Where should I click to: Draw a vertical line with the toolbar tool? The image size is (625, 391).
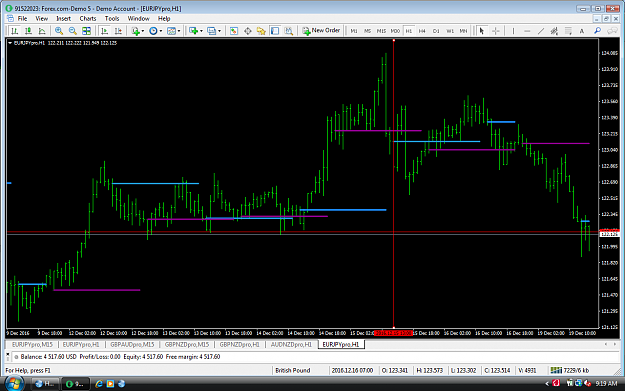click(513, 31)
